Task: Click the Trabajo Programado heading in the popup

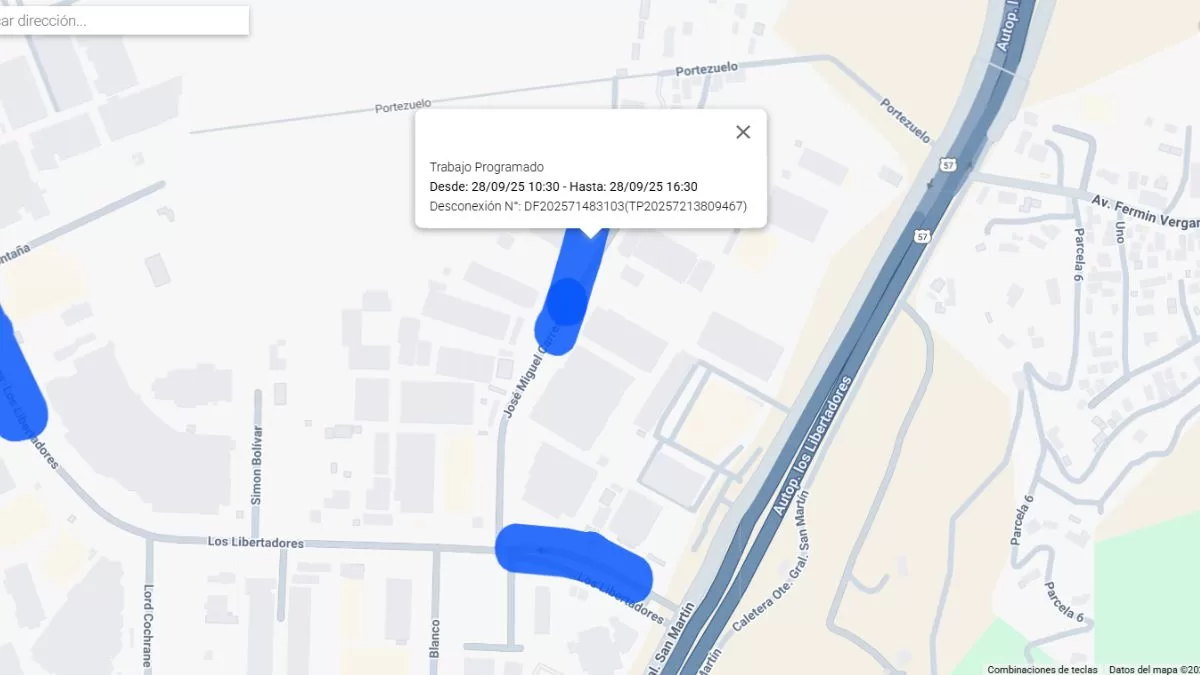Action: [486, 167]
